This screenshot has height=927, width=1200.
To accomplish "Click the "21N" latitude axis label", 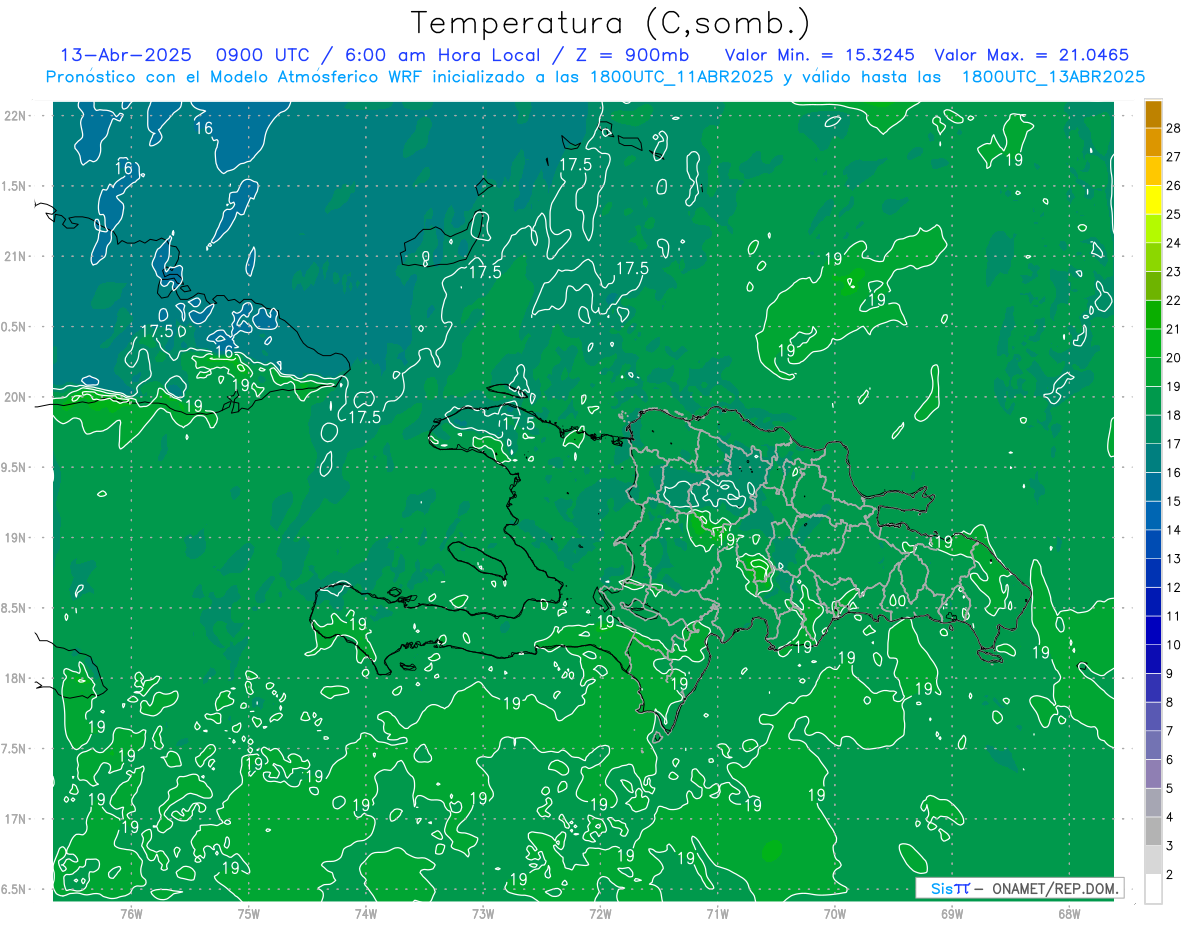I will (x=16, y=257).
